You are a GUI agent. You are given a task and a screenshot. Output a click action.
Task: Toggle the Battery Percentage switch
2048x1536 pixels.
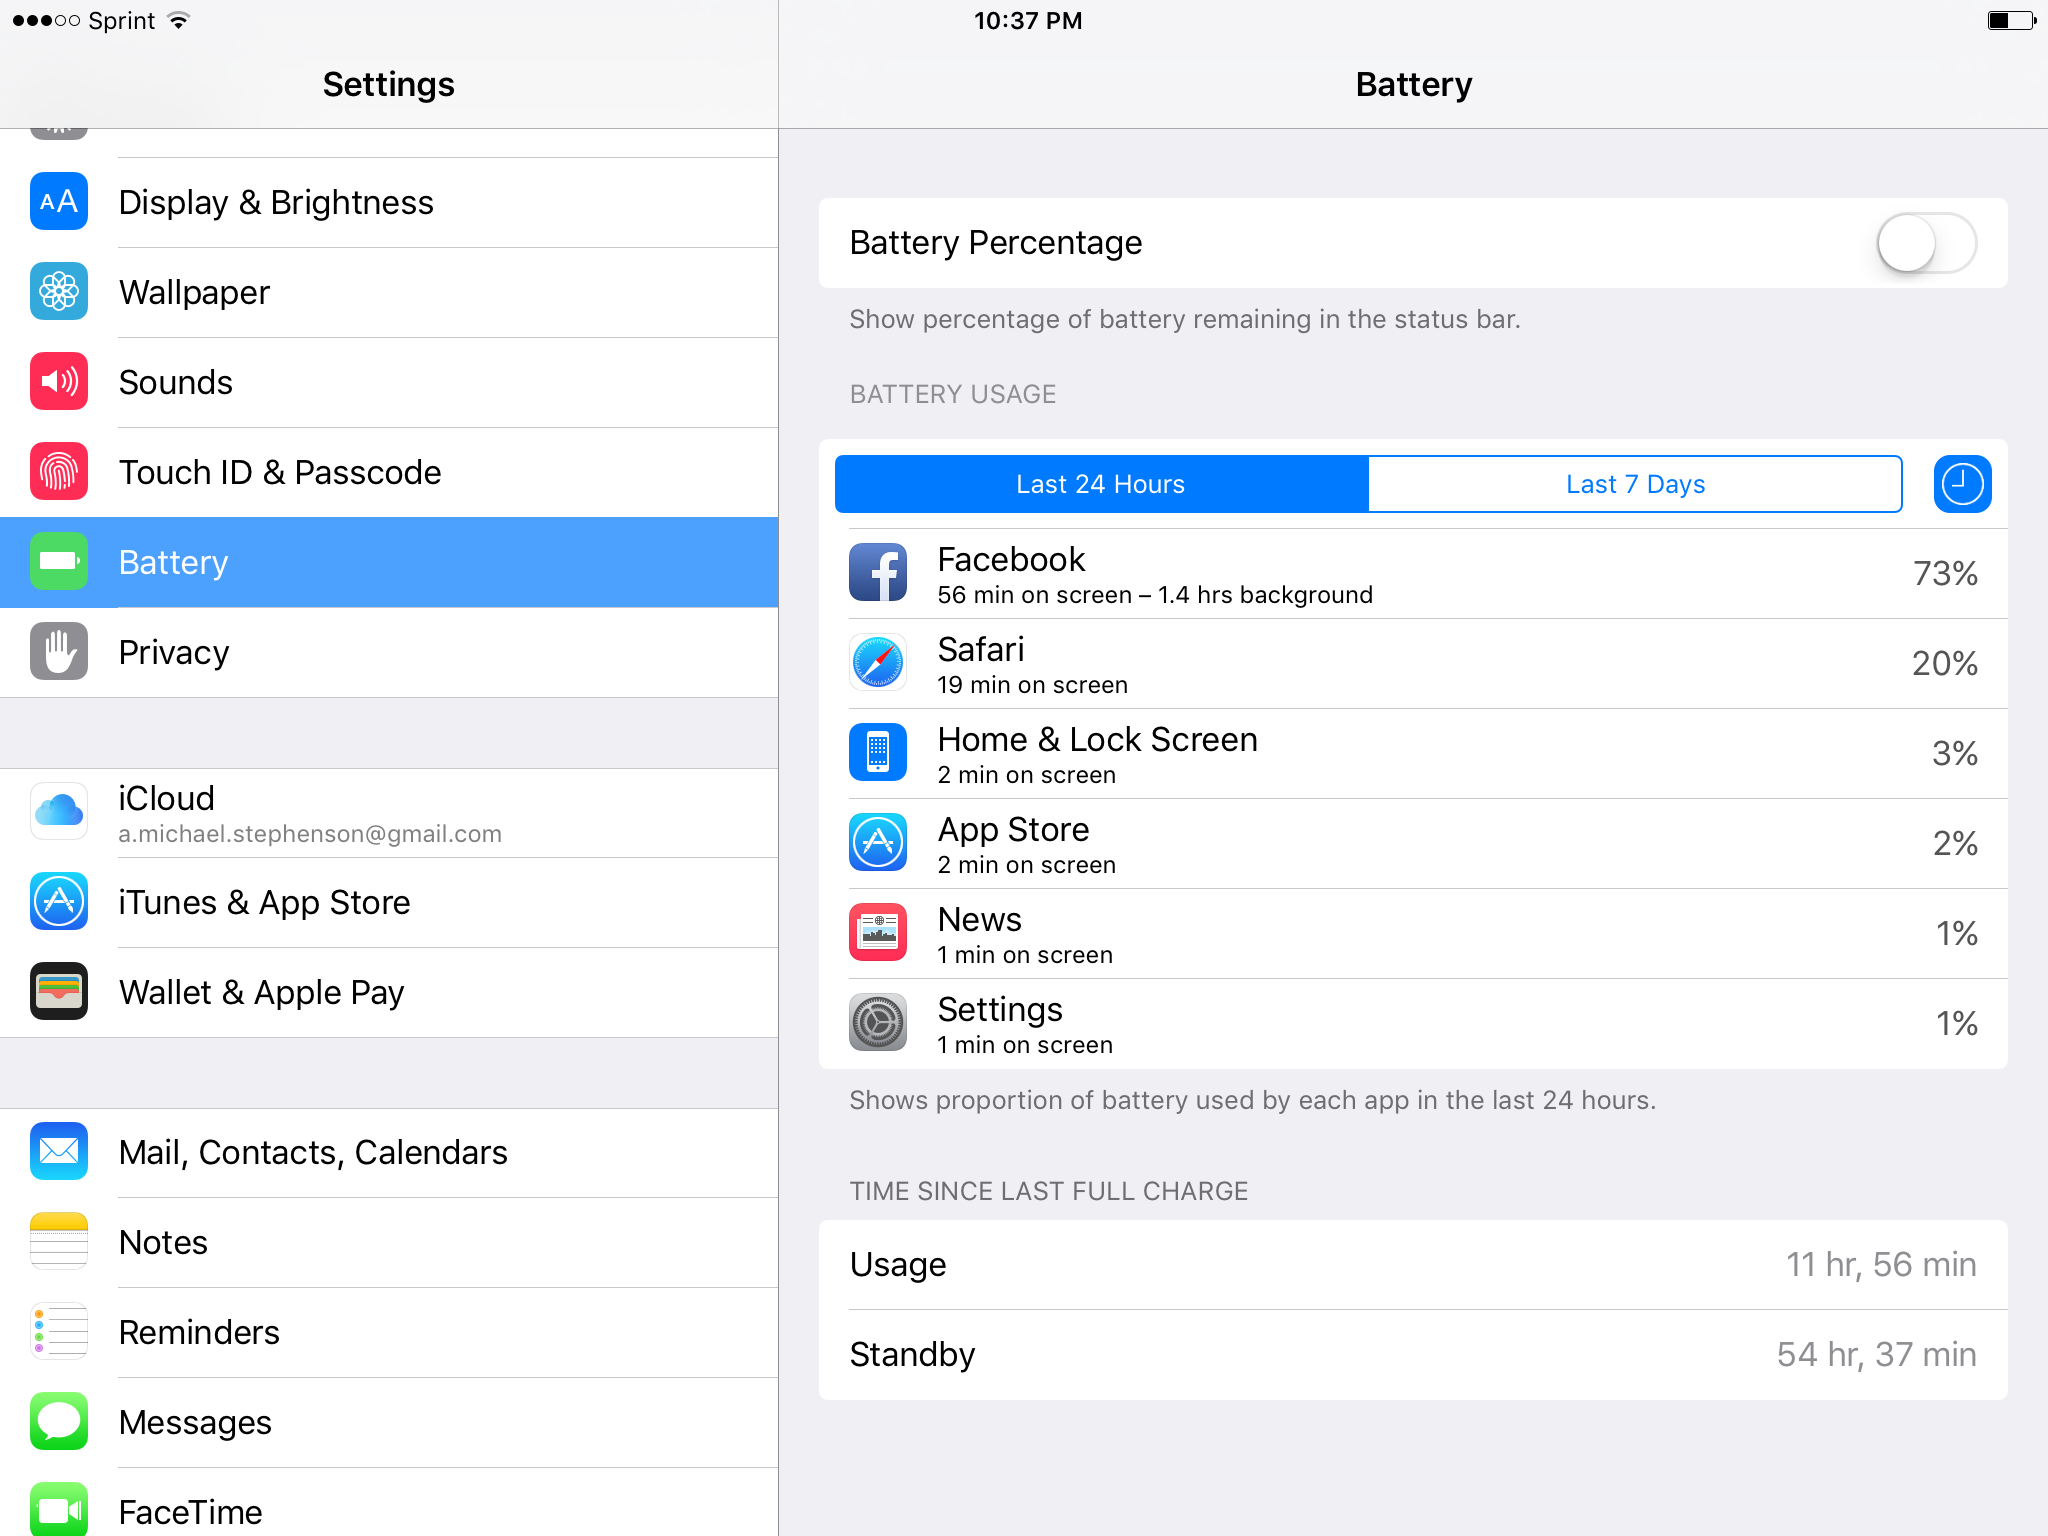(1925, 243)
